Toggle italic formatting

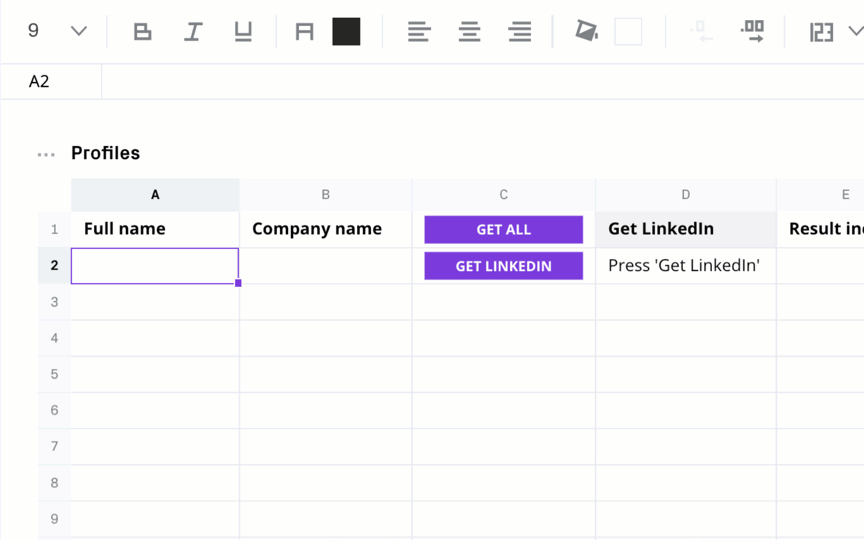coord(193,31)
